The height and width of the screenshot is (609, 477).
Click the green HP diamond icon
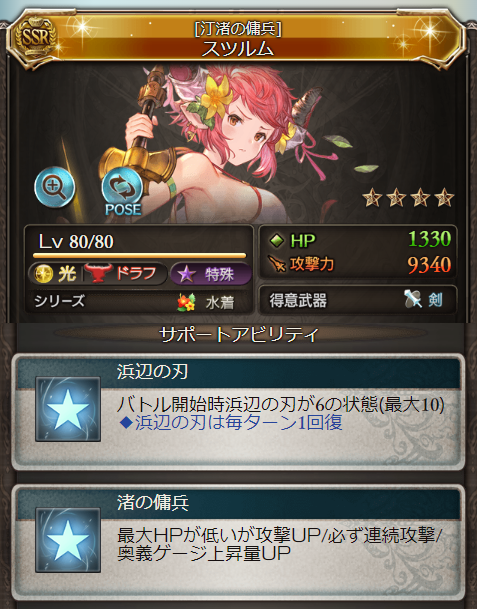pos(277,240)
